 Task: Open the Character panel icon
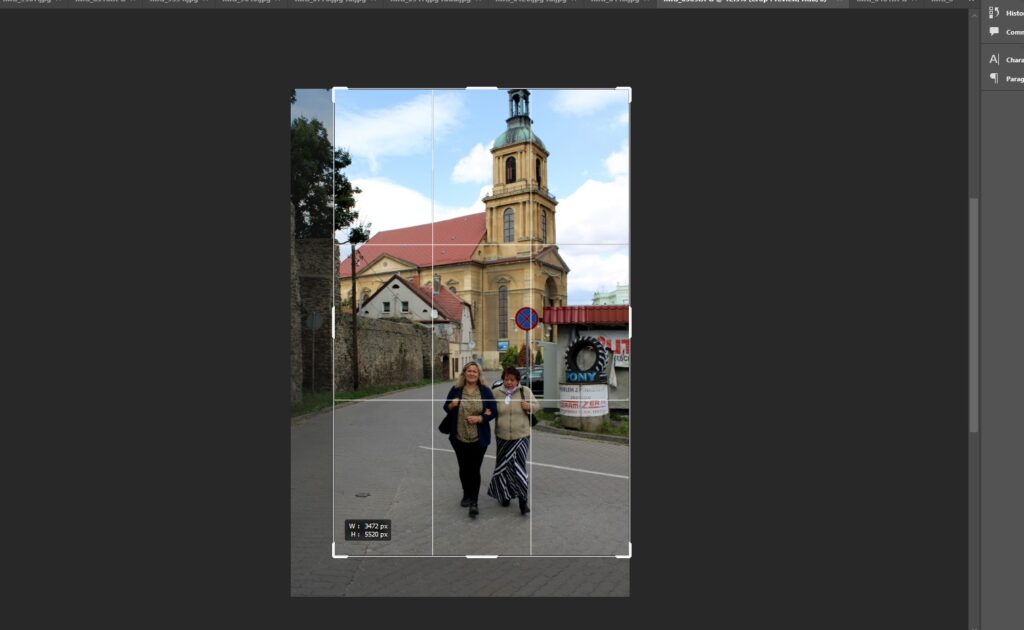(x=994, y=59)
